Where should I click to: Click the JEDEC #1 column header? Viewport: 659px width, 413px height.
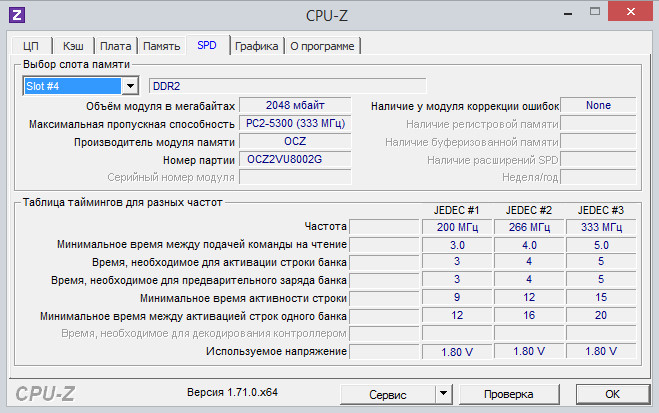pos(456,210)
